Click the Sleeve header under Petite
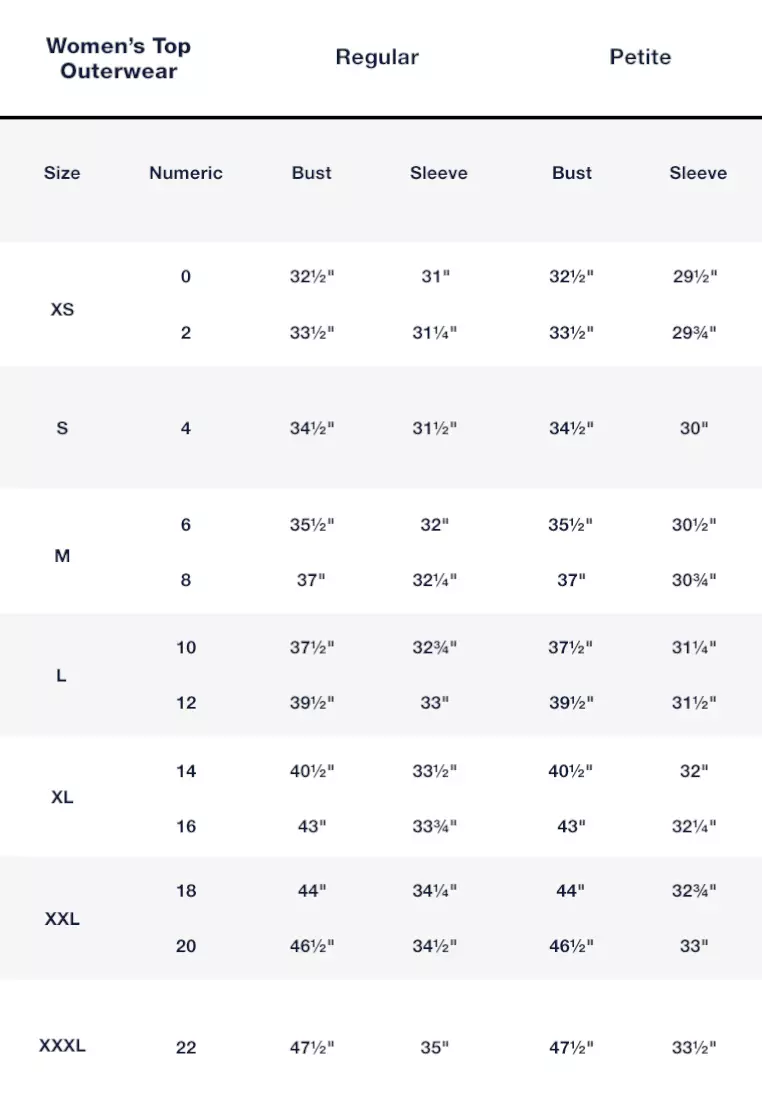The image size is (762, 1100). [x=698, y=173]
